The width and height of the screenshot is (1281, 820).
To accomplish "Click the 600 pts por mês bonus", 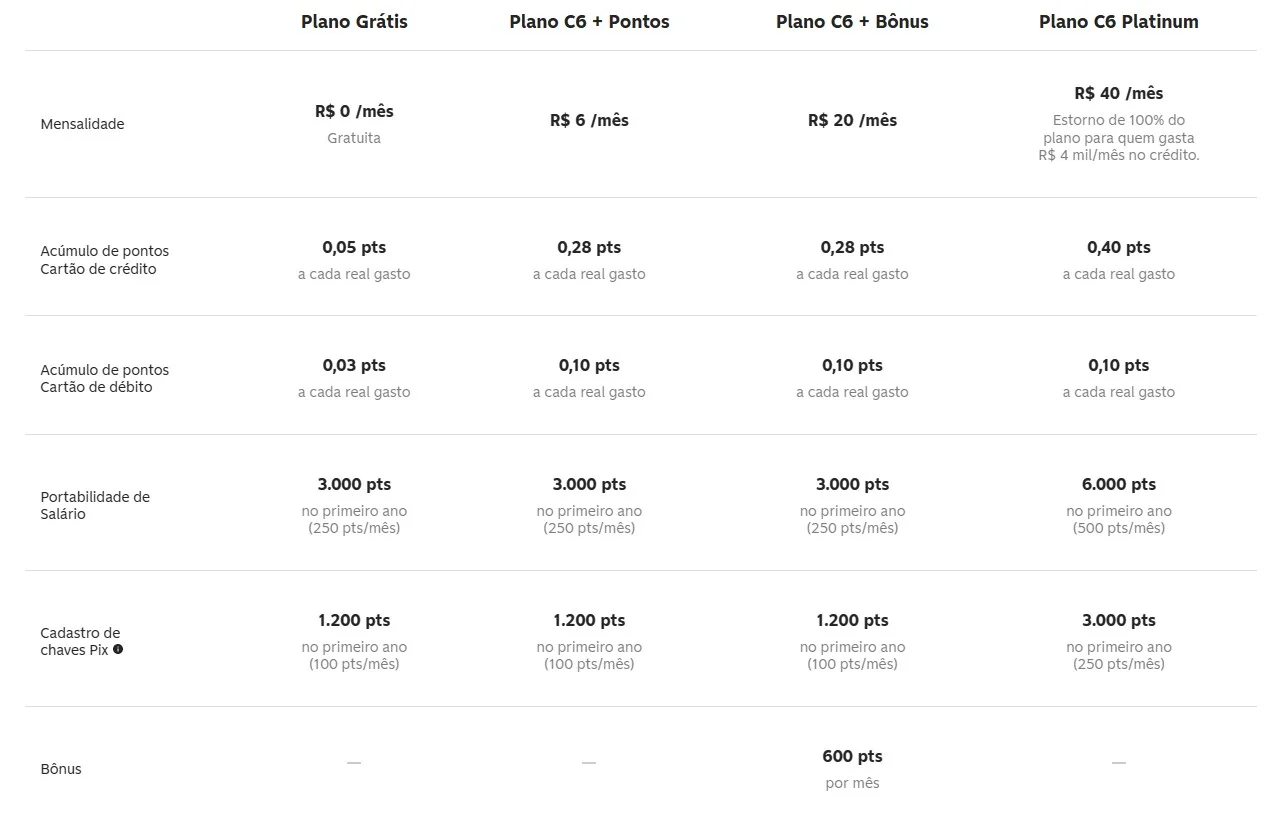I will [x=852, y=769].
